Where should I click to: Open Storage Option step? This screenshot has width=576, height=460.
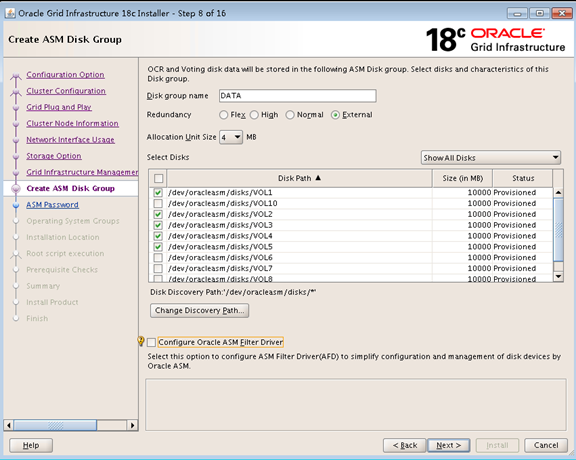tap(54, 156)
